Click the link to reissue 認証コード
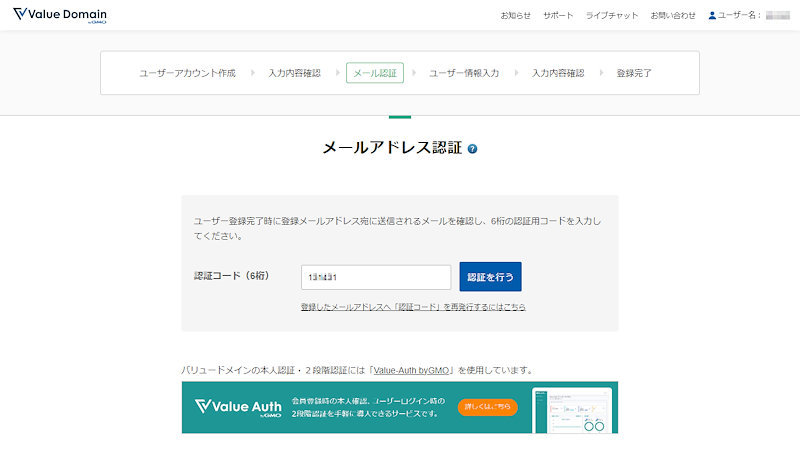800x456 pixels. (412, 307)
